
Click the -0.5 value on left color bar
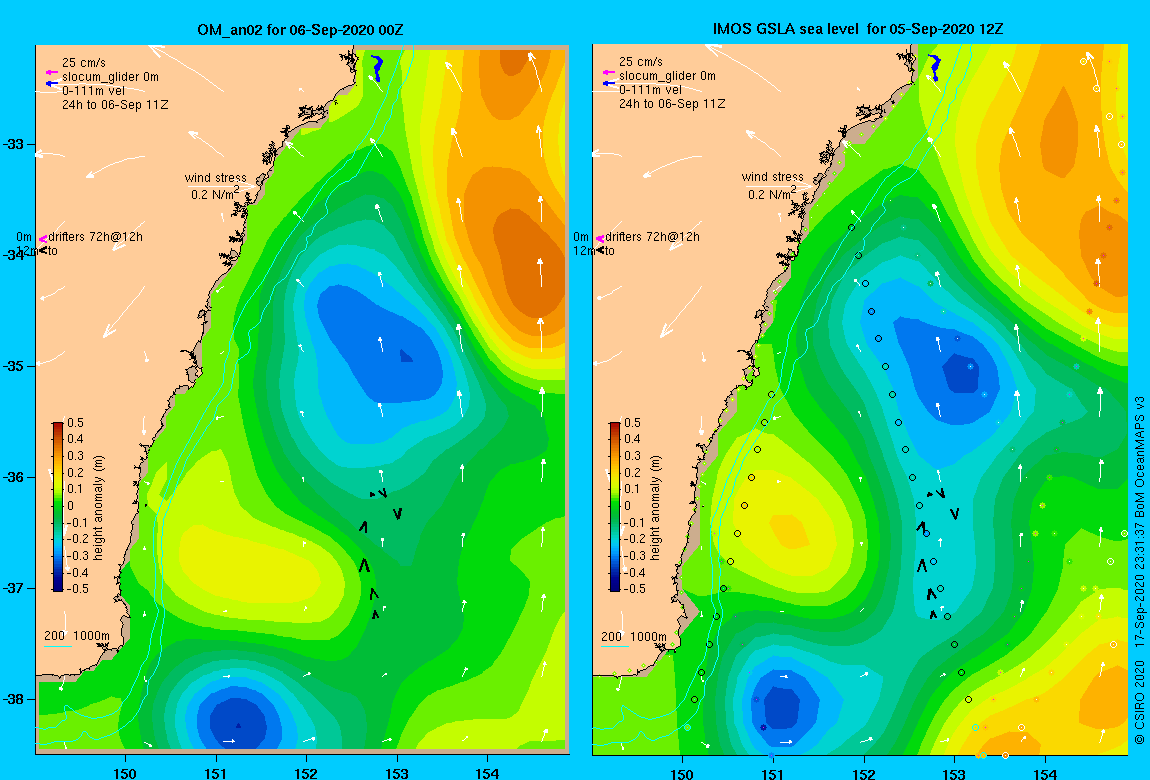click(x=77, y=589)
